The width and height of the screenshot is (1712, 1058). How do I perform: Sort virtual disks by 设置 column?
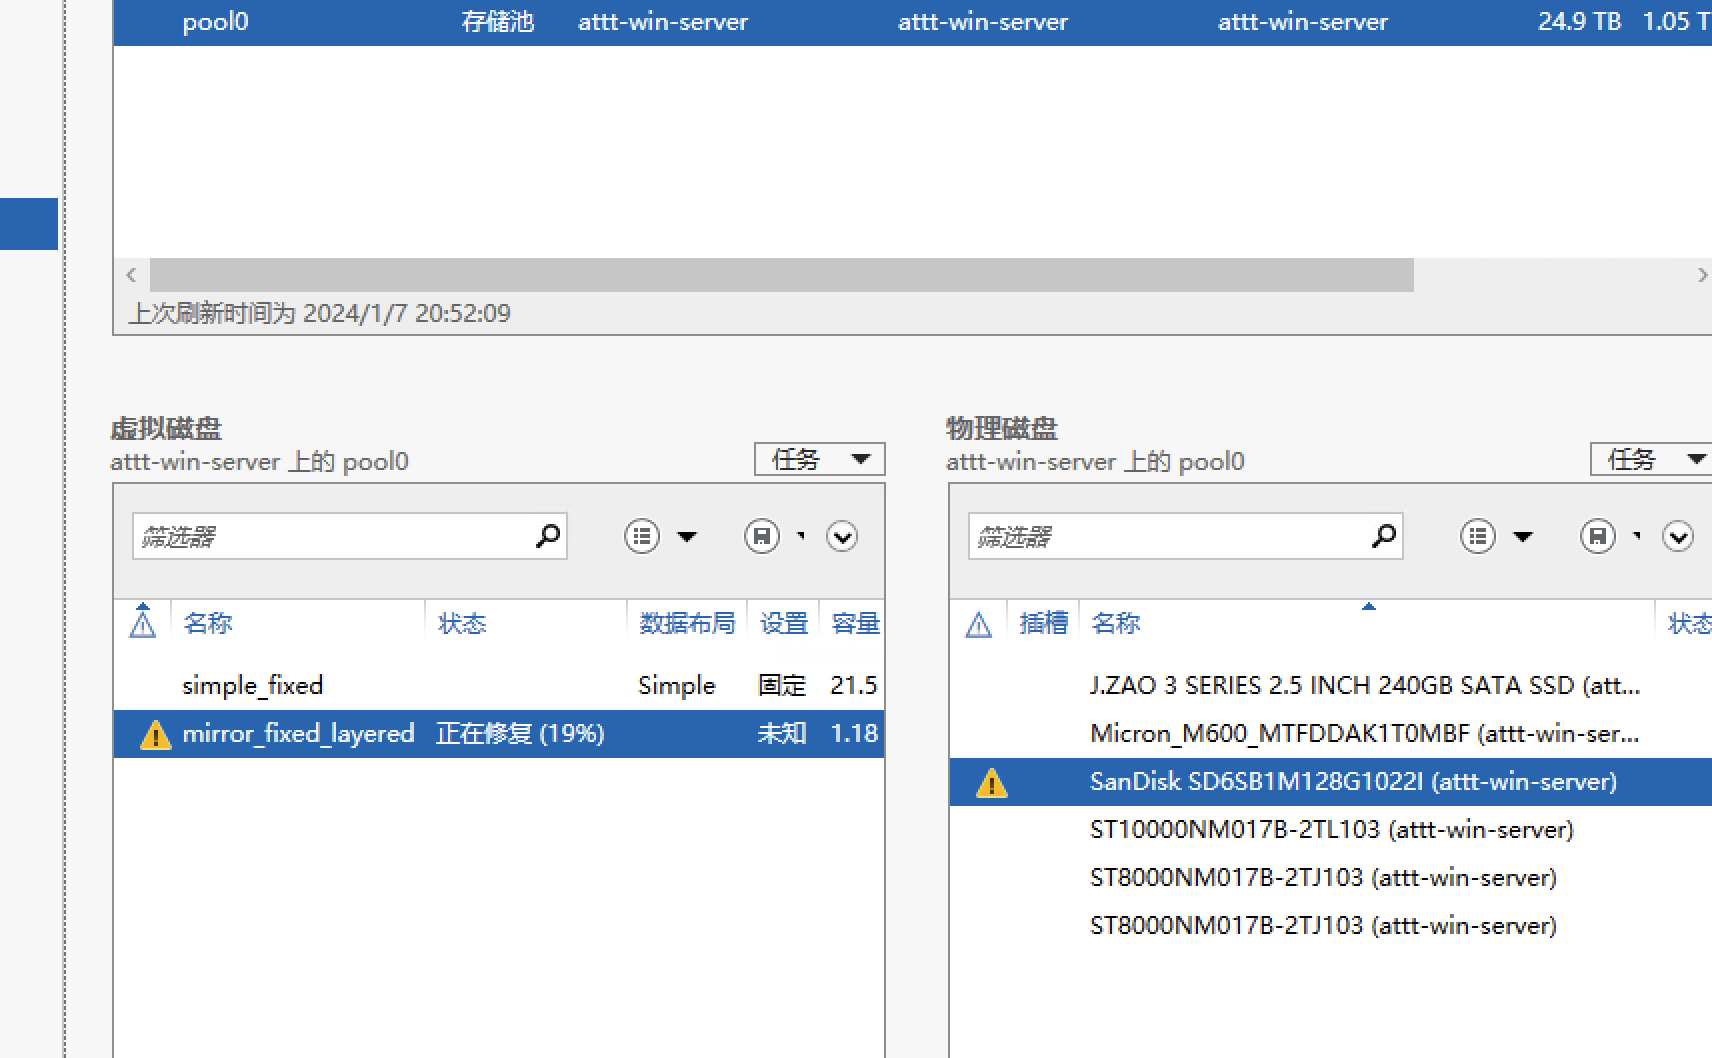784,623
